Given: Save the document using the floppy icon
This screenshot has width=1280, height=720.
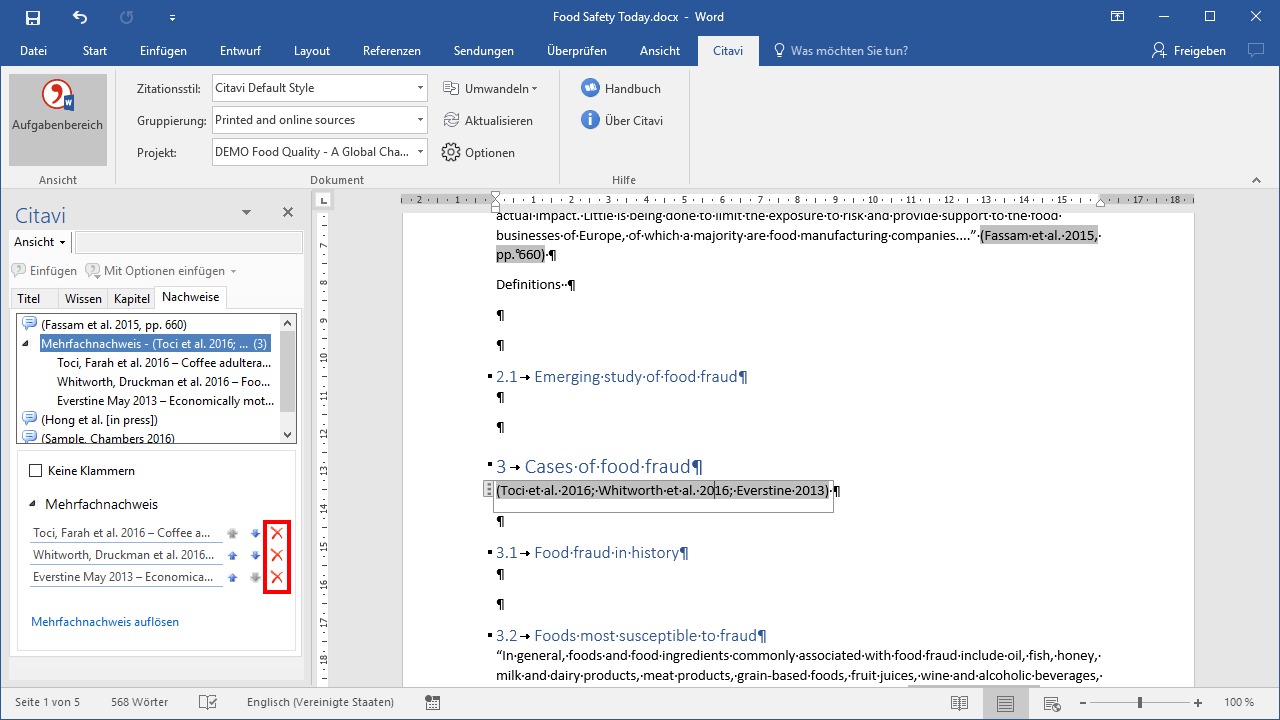Looking at the screenshot, I should pyautogui.click(x=33, y=17).
